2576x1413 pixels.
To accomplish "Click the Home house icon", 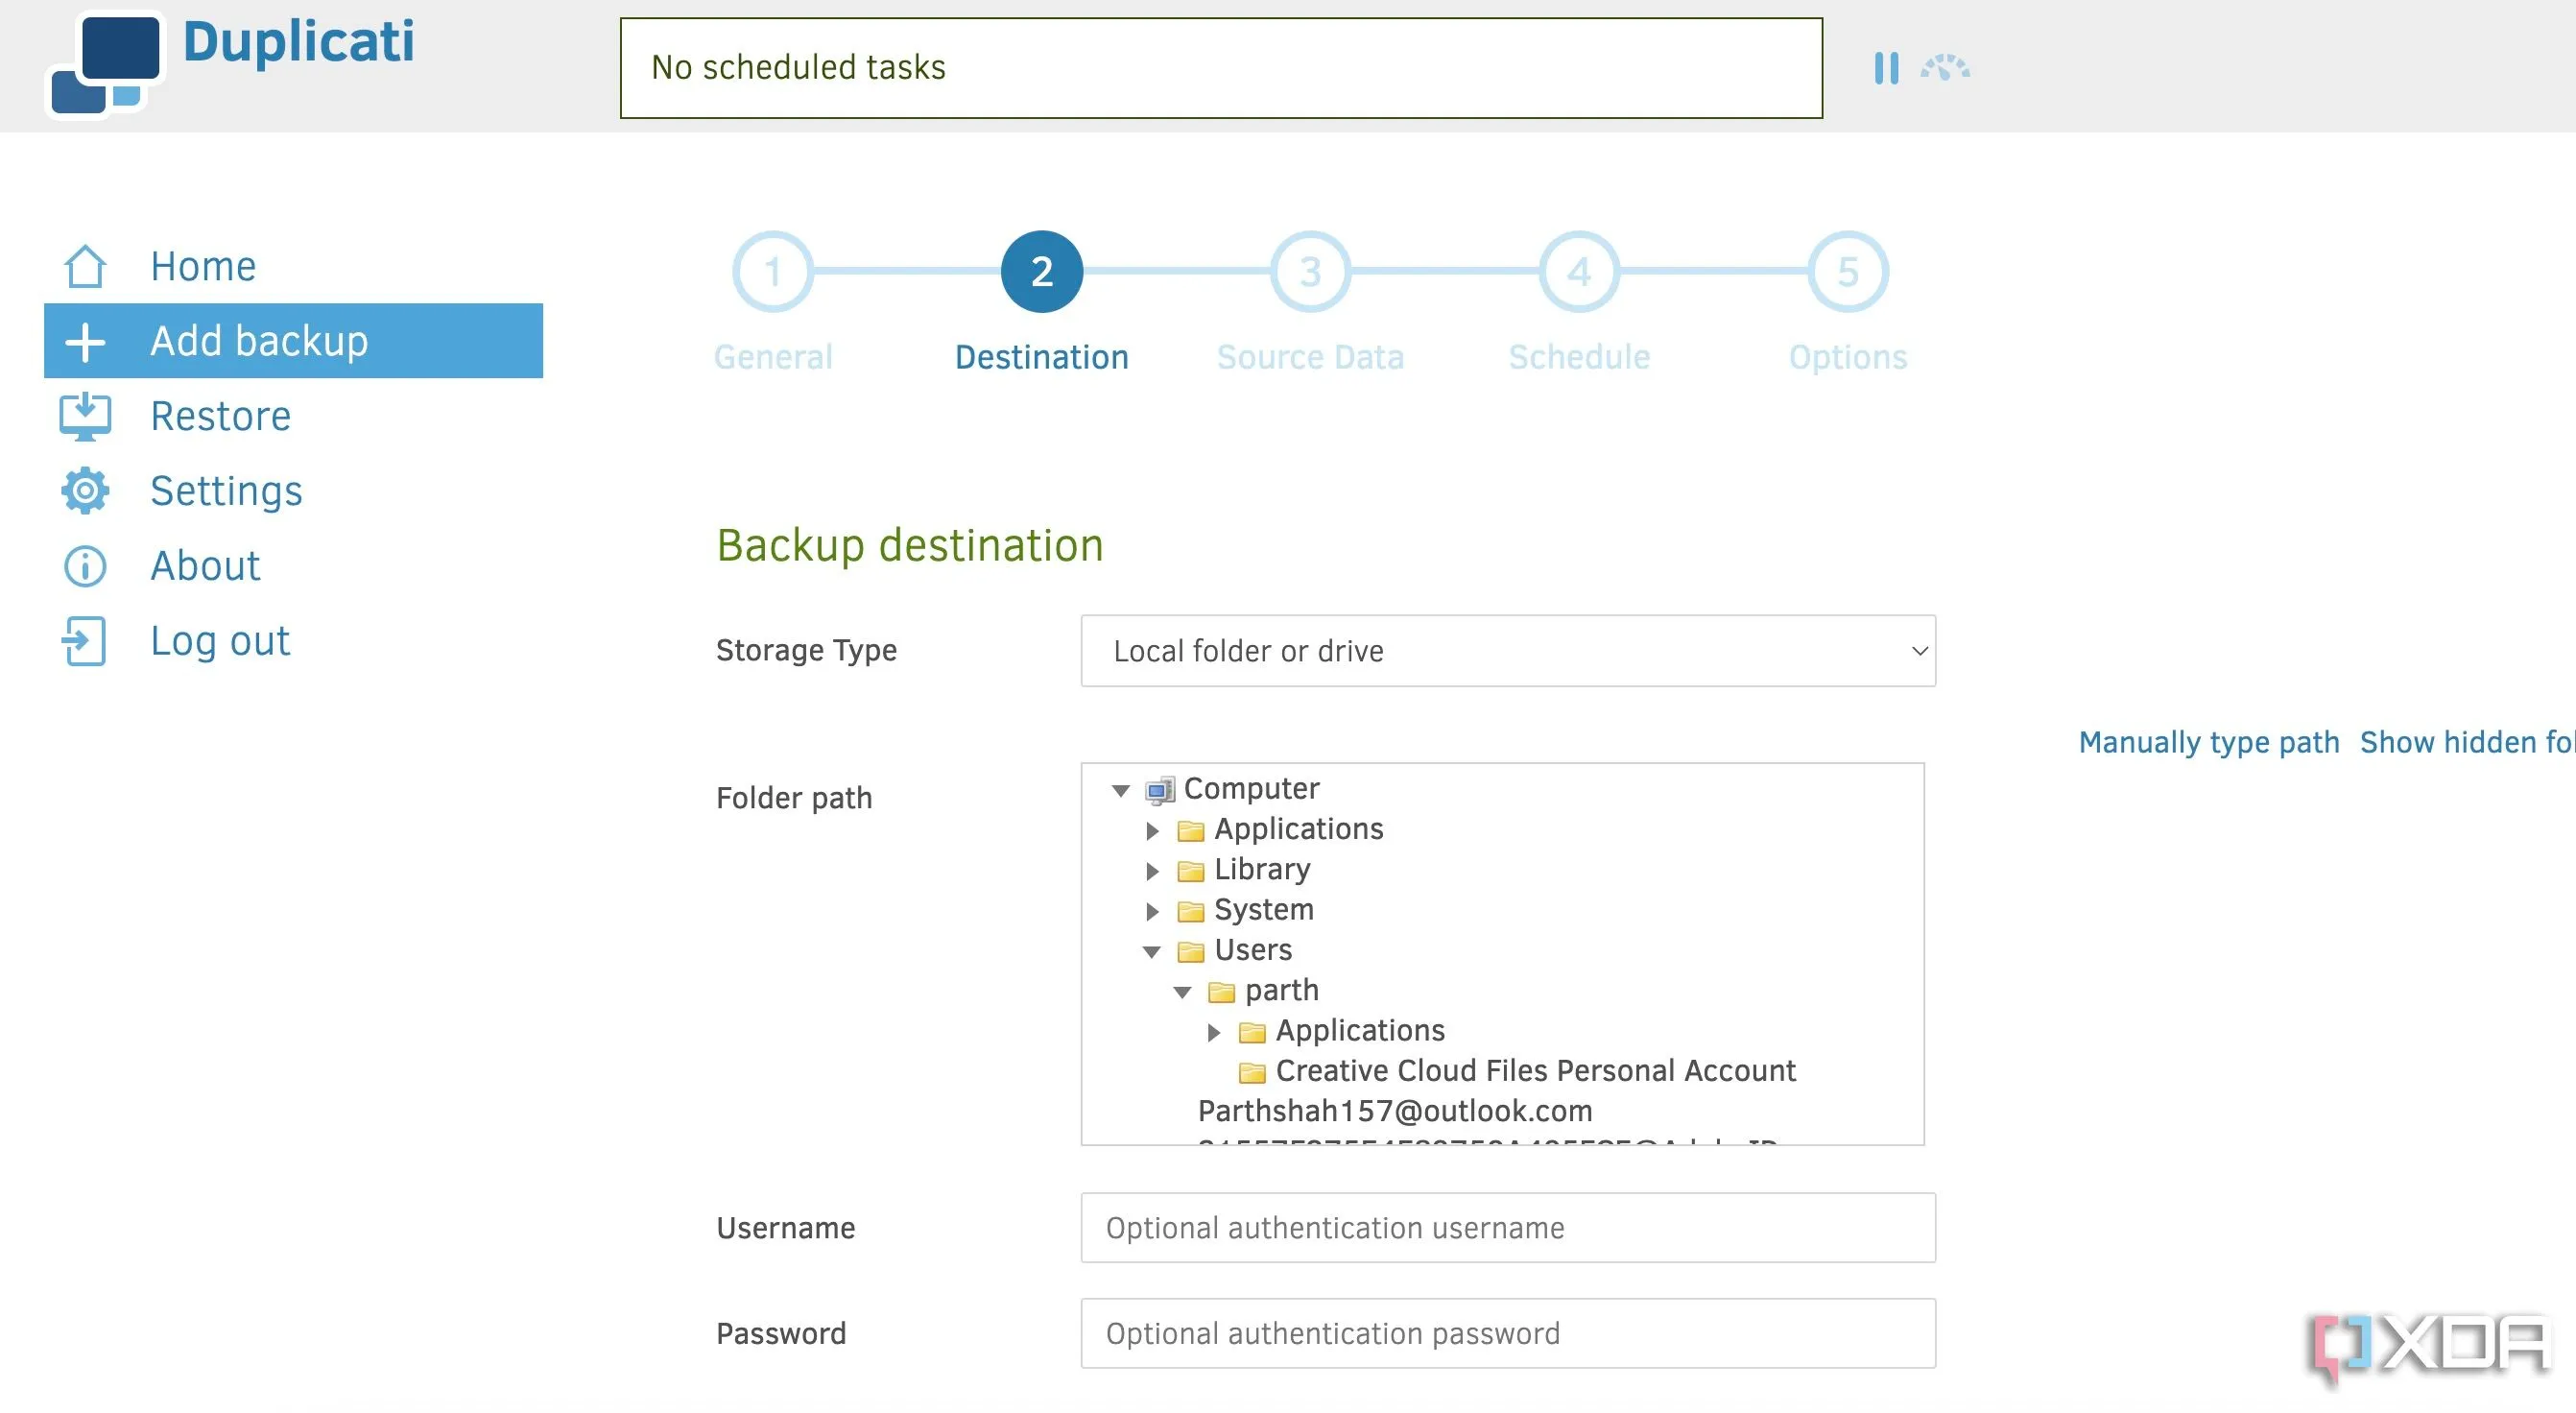I will pos(85,266).
